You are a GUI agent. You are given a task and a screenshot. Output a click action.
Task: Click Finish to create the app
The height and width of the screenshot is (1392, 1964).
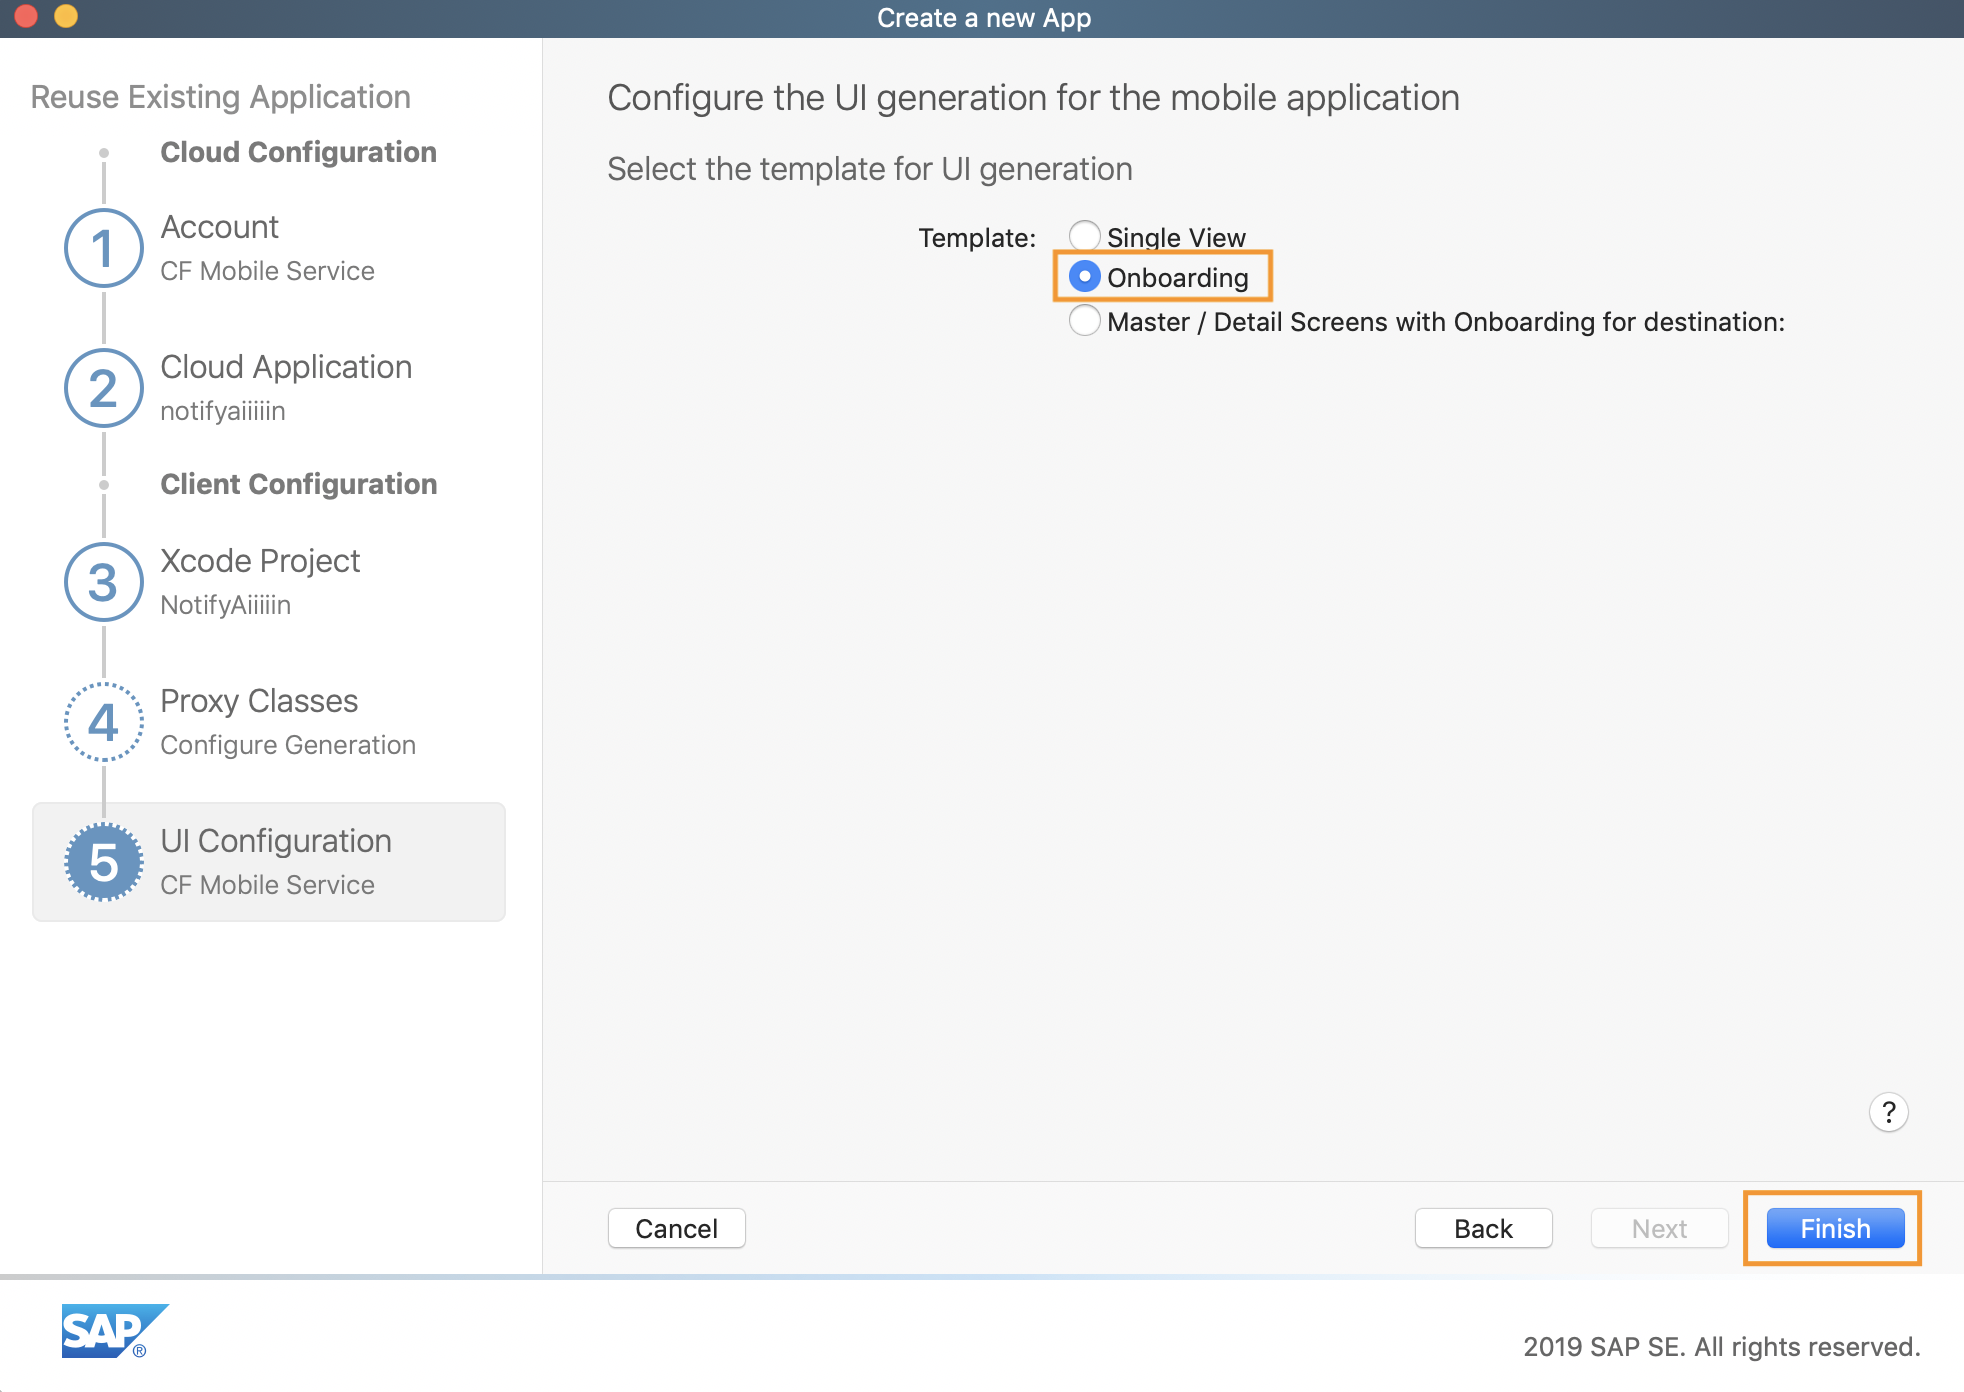[x=1836, y=1228]
